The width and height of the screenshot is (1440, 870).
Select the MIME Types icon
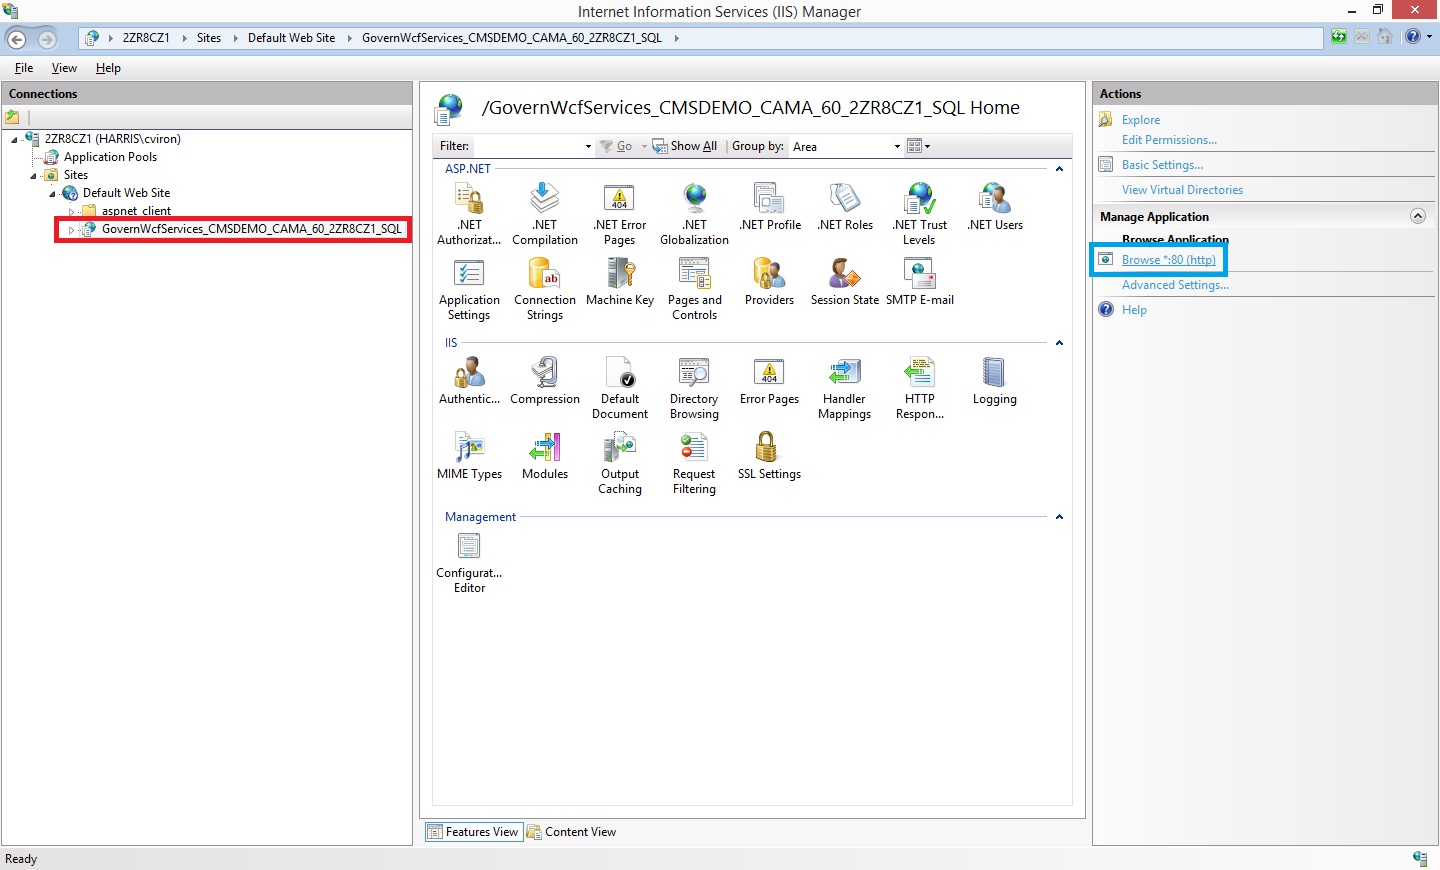point(469,448)
